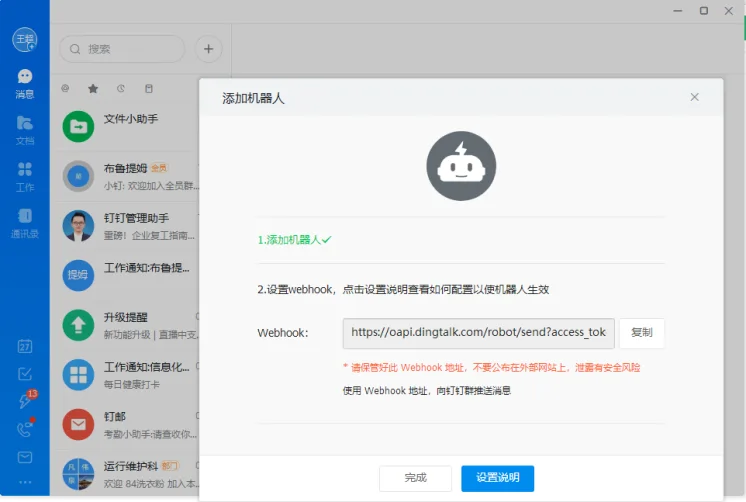Select the clock filter icon above chat list
This screenshot has height=502, width=746.
pos(121,89)
